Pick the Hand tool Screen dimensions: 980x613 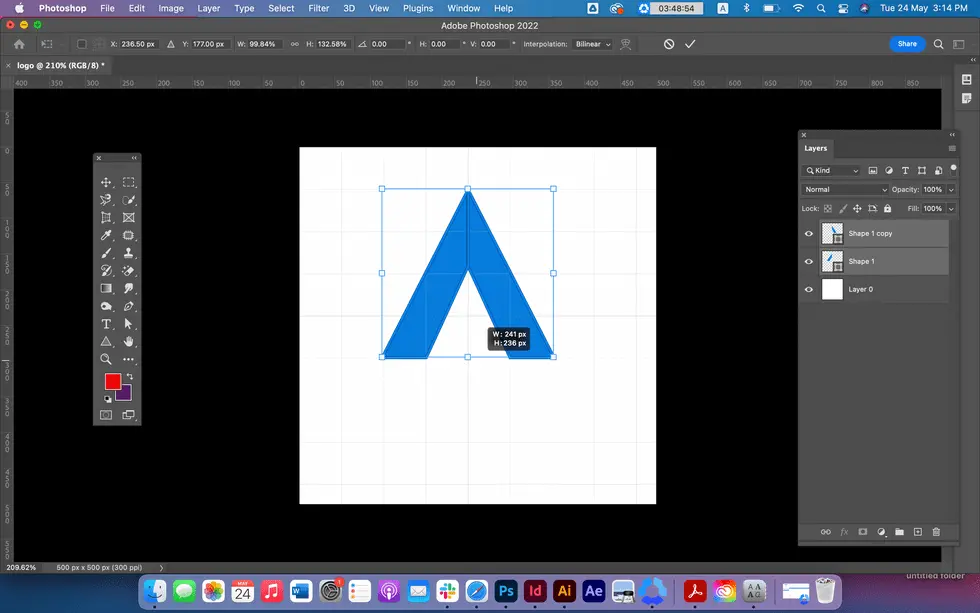coord(129,341)
